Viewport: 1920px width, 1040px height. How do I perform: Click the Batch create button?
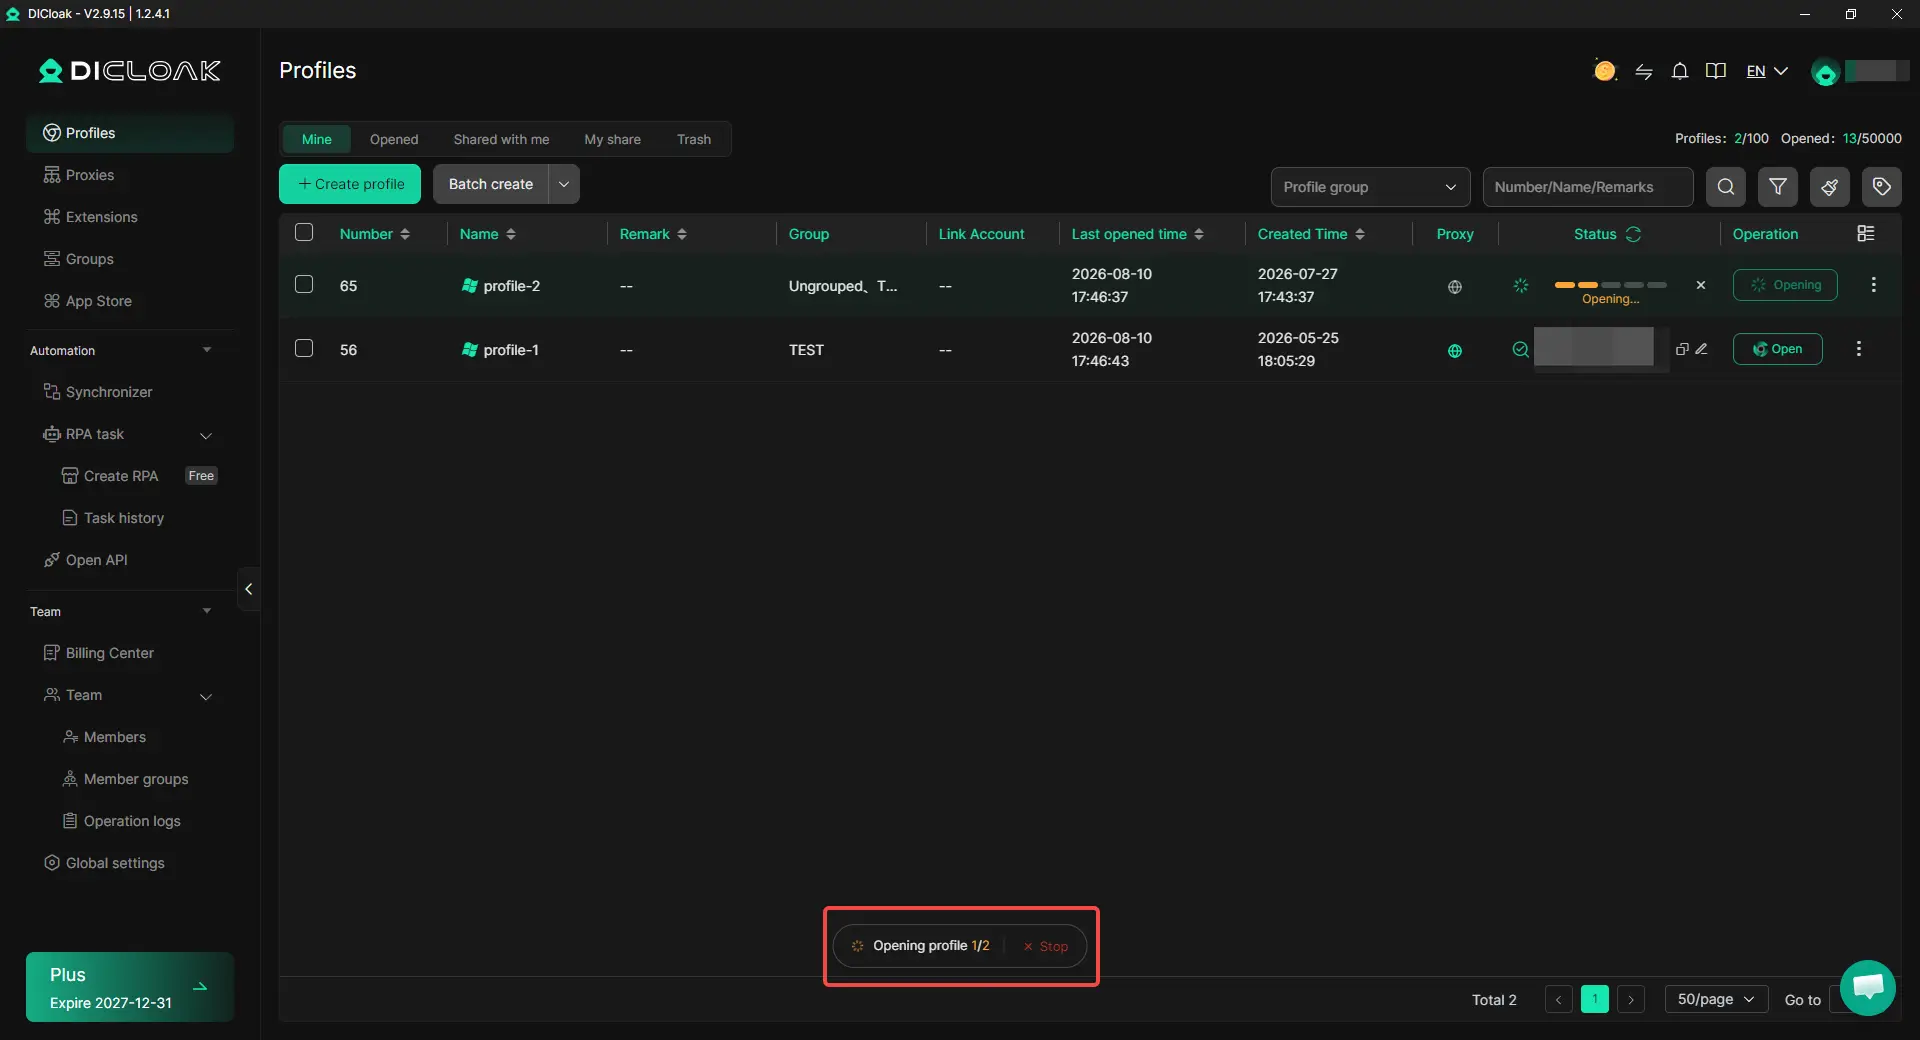(x=490, y=184)
